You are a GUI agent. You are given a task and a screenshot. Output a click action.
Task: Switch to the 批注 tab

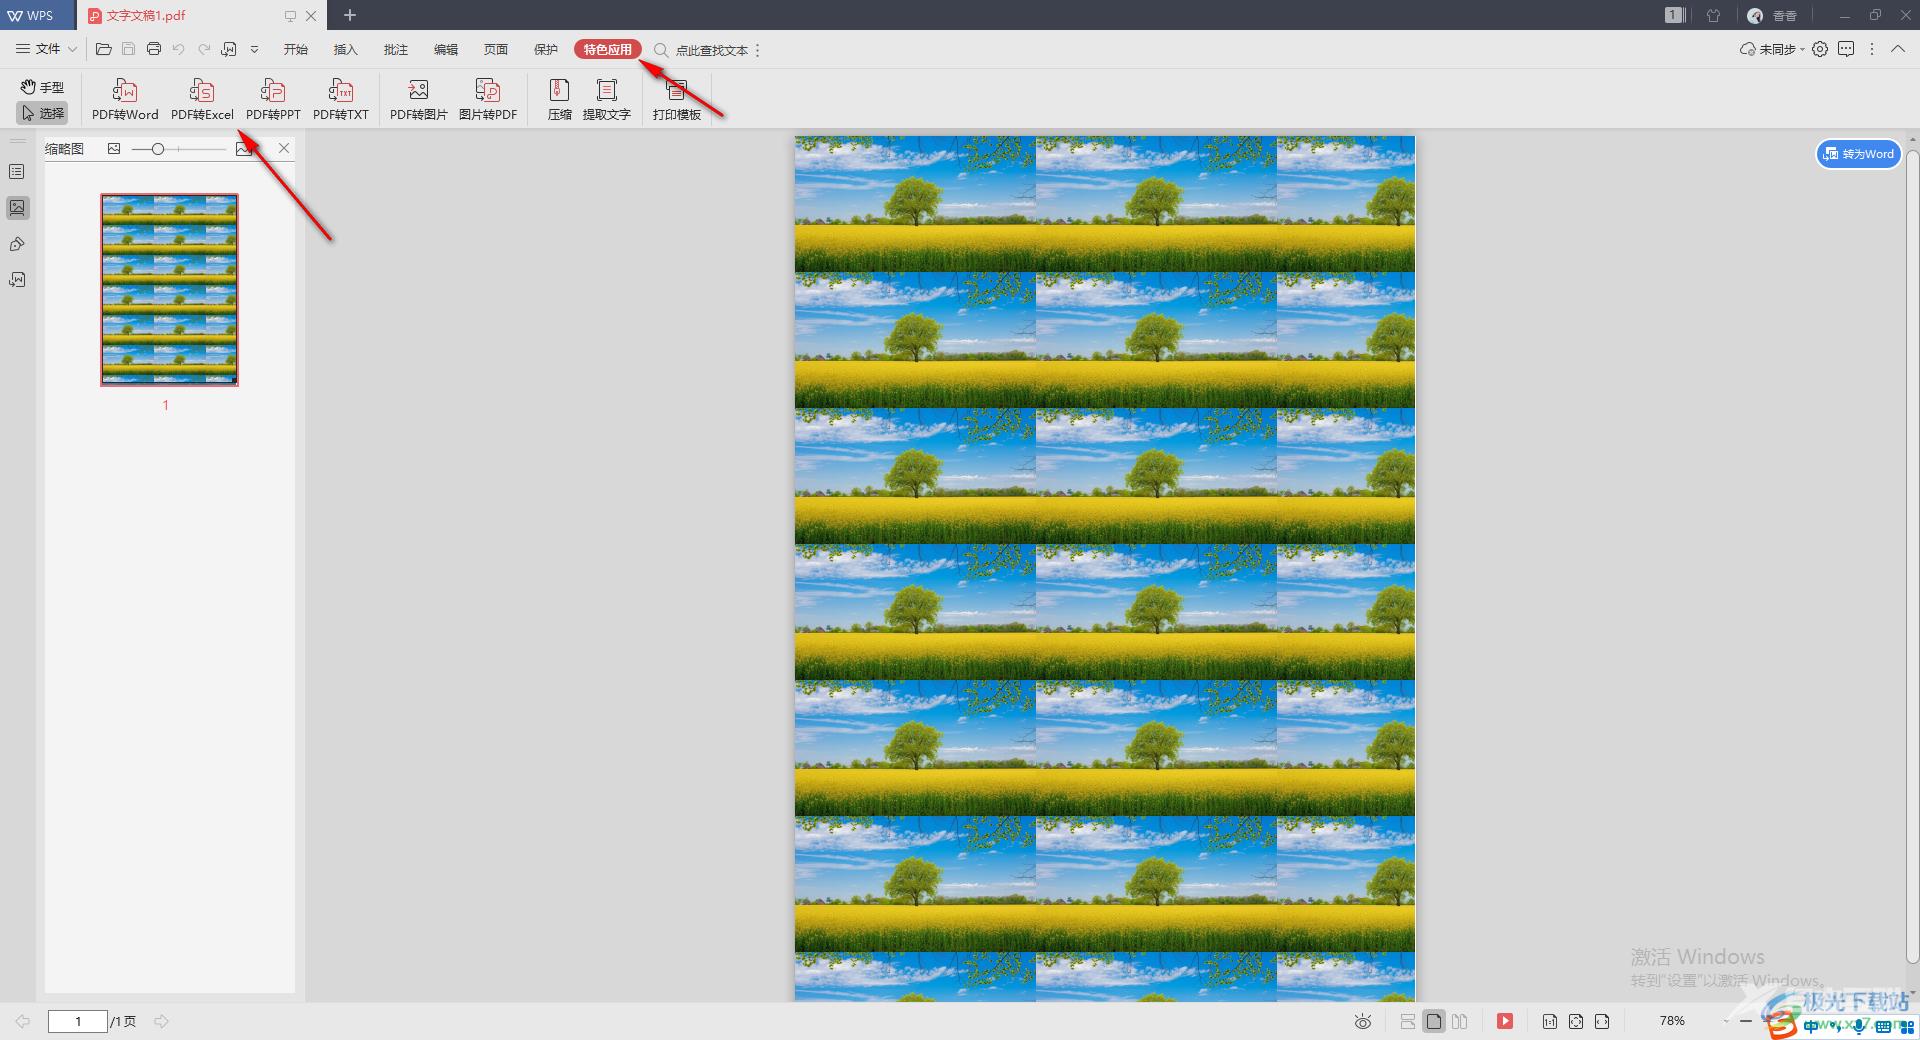pos(396,49)
